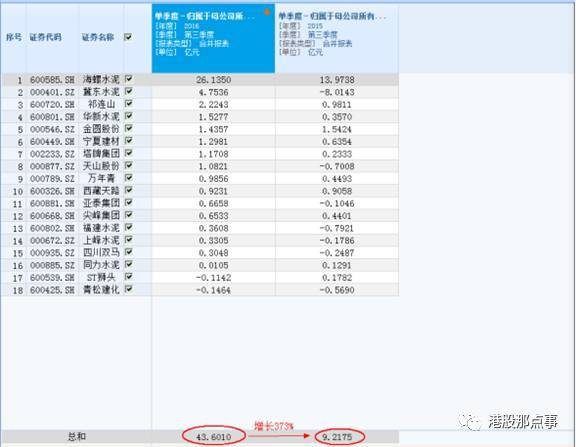Select row number 11
The width and height of the screenshot is (576, 447).
(x=18, y=204)
